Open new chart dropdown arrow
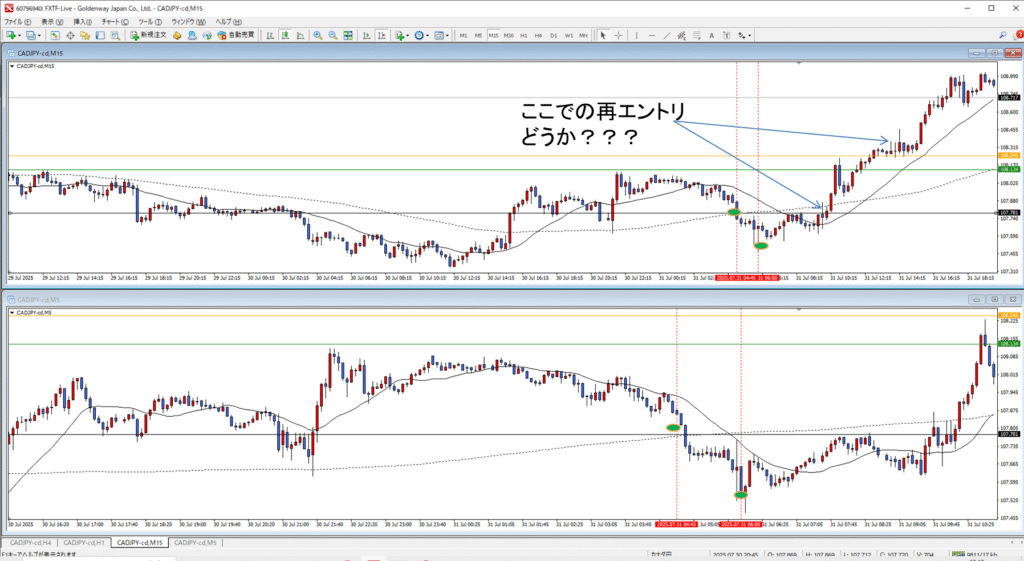 (x=20, y=35)
